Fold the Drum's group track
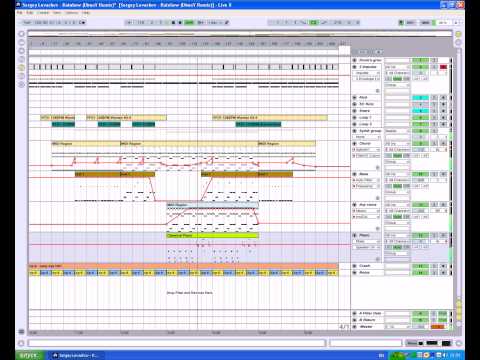This screenshot has width=480, height=360. [355, 60]
